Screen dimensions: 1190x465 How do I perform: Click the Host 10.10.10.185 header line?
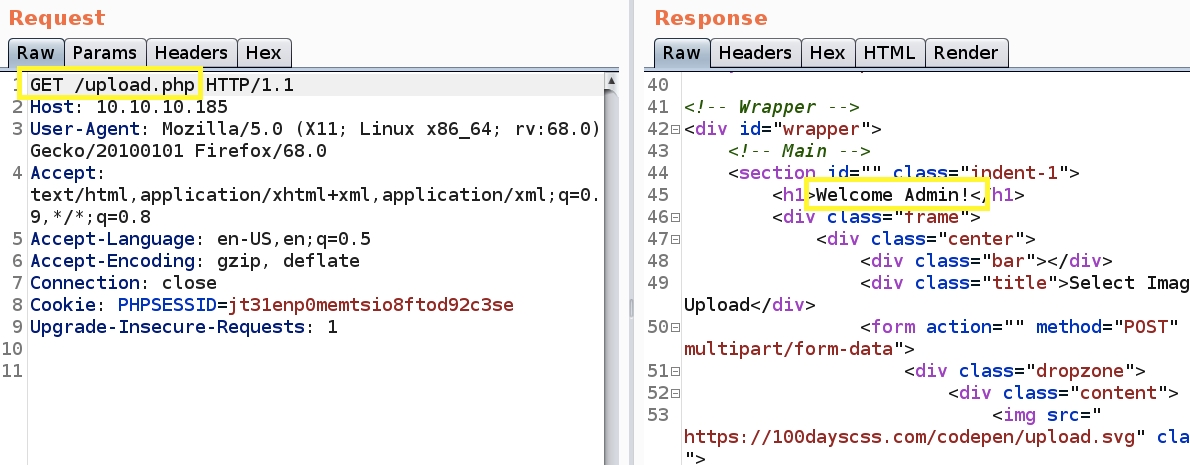click(128, 106)
